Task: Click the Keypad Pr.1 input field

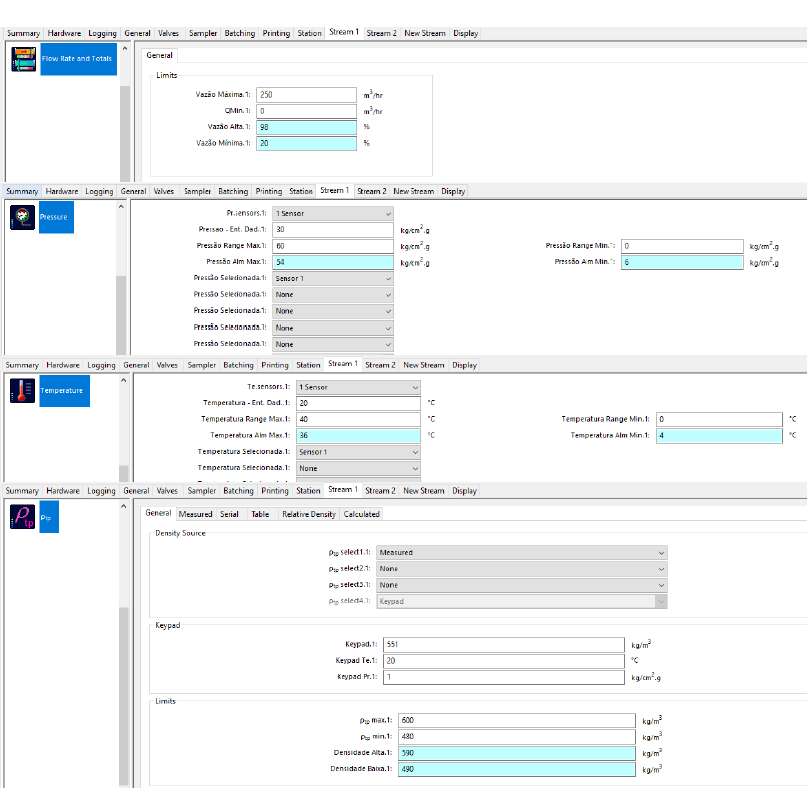Action: [504, 677]
